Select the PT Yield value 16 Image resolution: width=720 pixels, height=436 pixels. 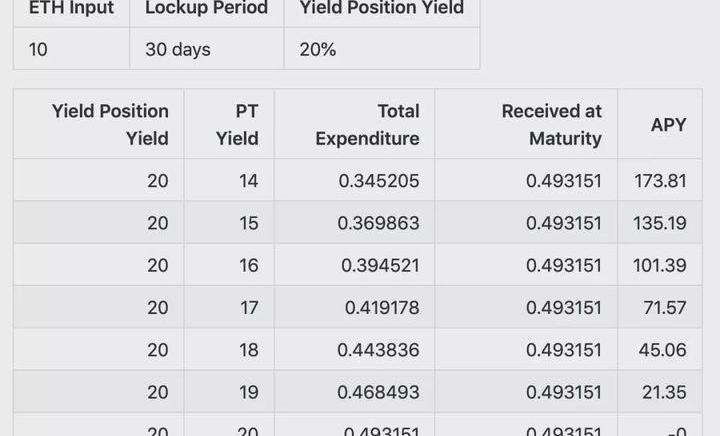[248, 265]
